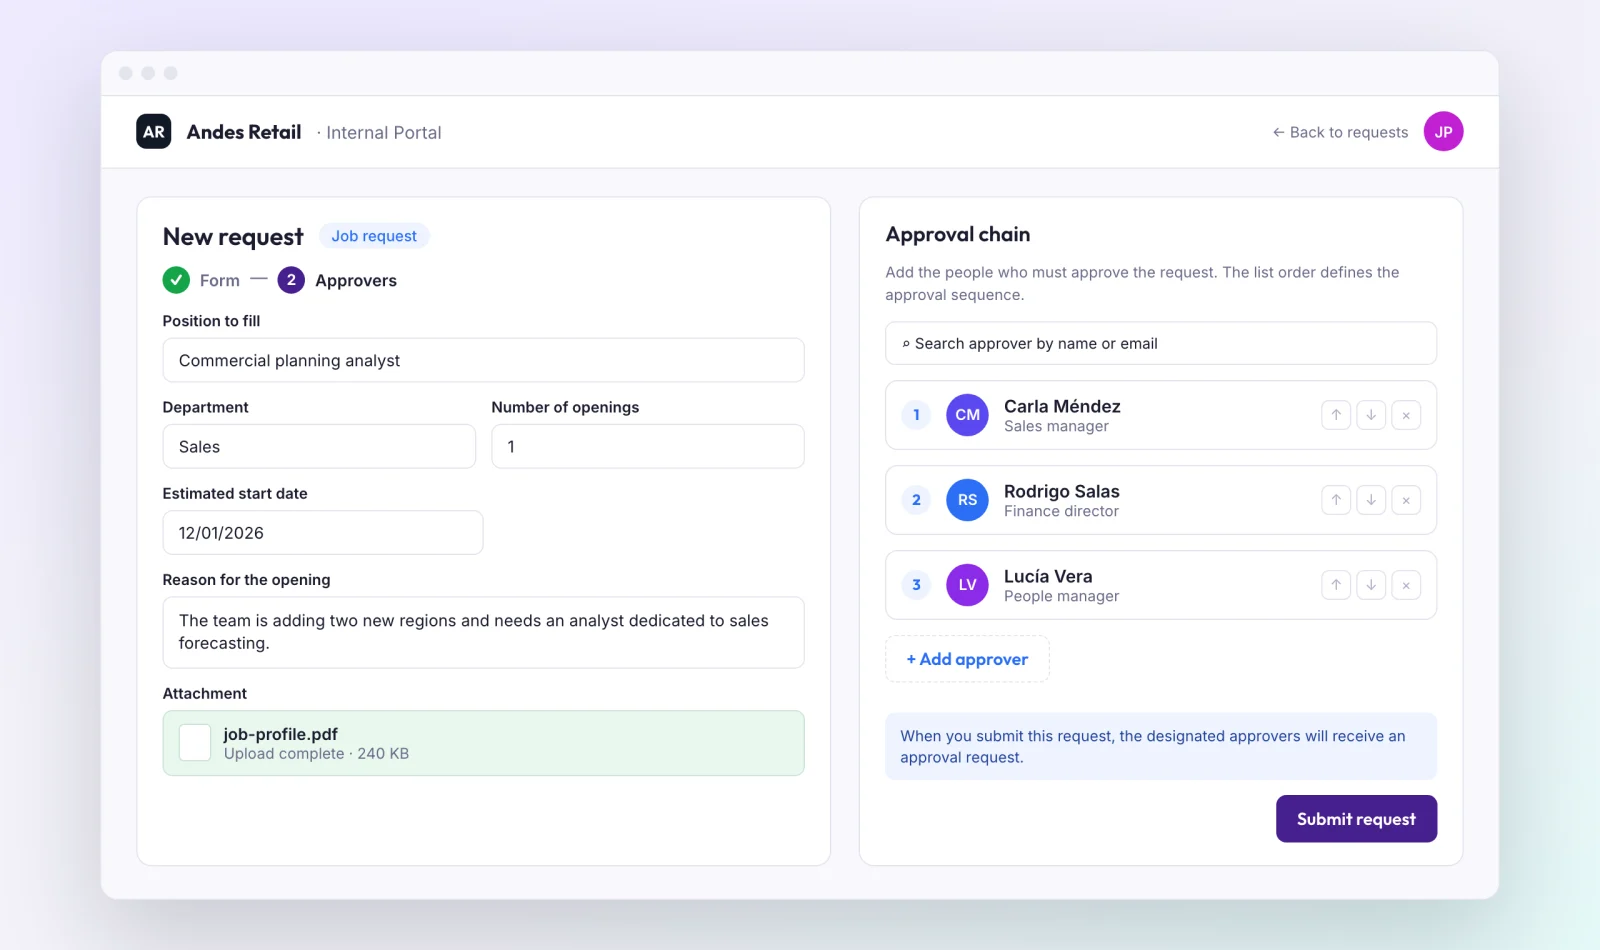Click the Position to fill field
The image size is (1600, 950).
[x=483, y=360]
